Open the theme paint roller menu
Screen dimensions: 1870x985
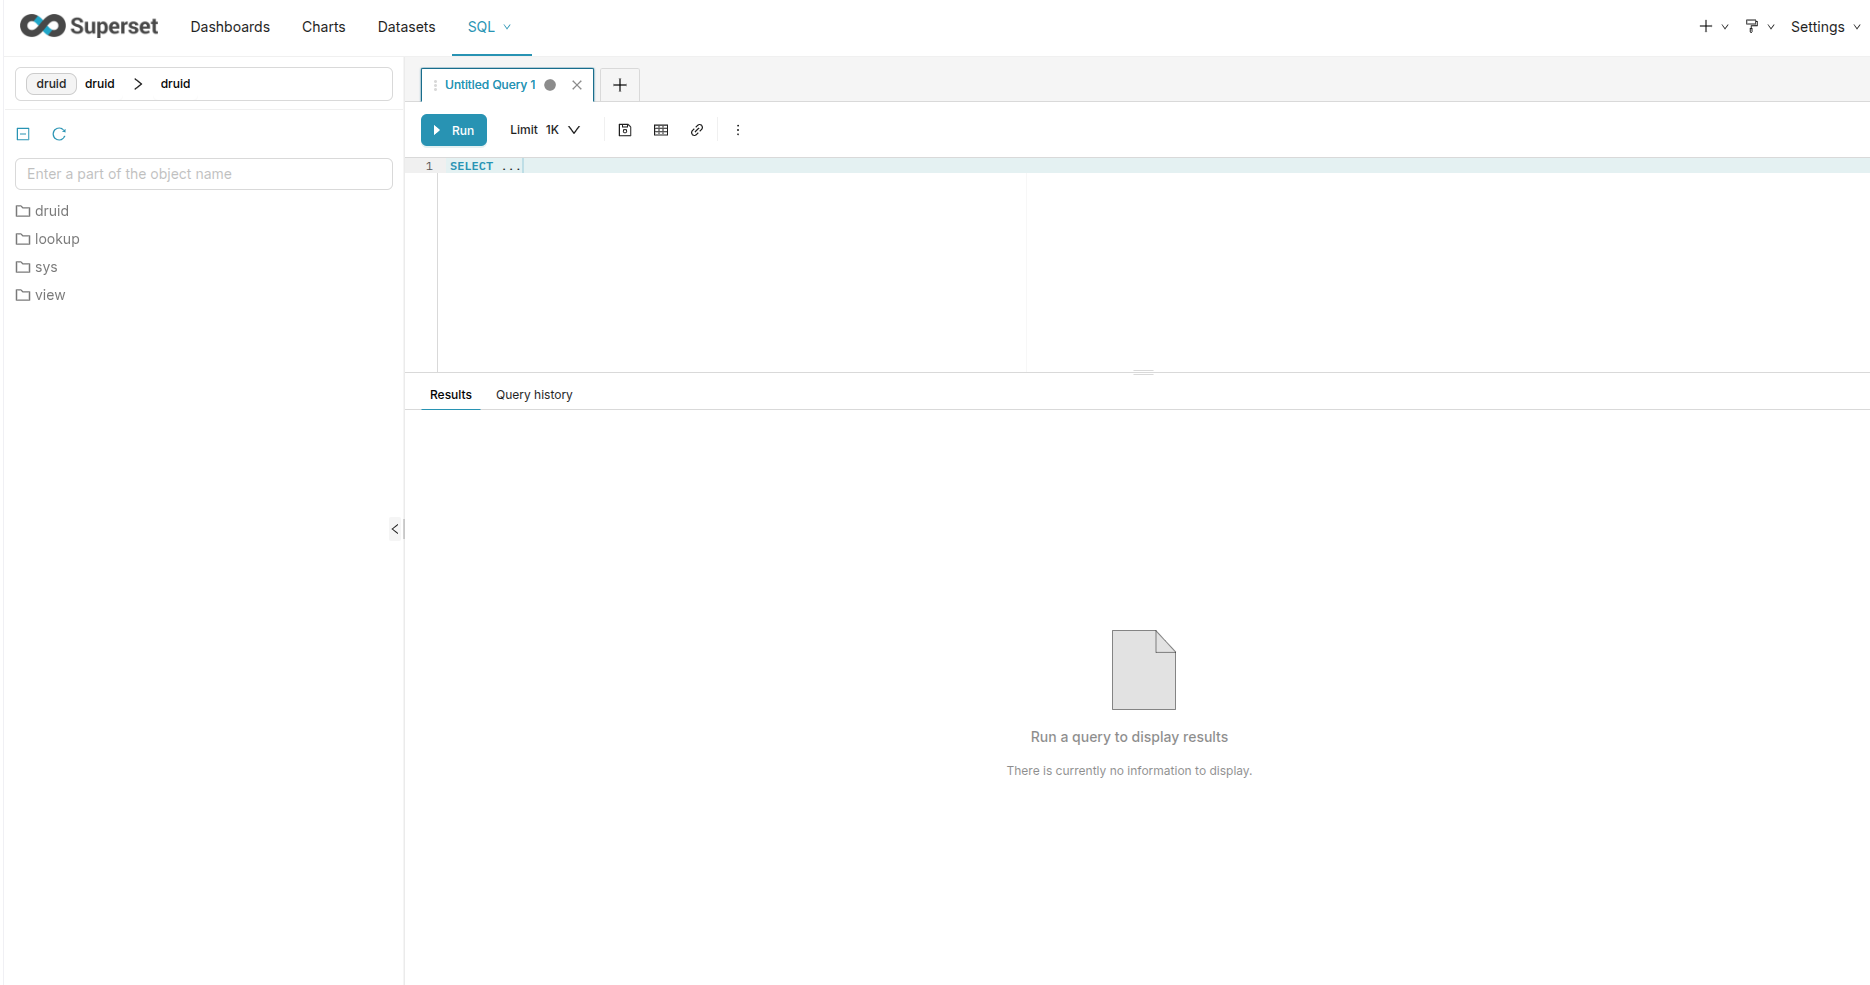click(1759, 27)
